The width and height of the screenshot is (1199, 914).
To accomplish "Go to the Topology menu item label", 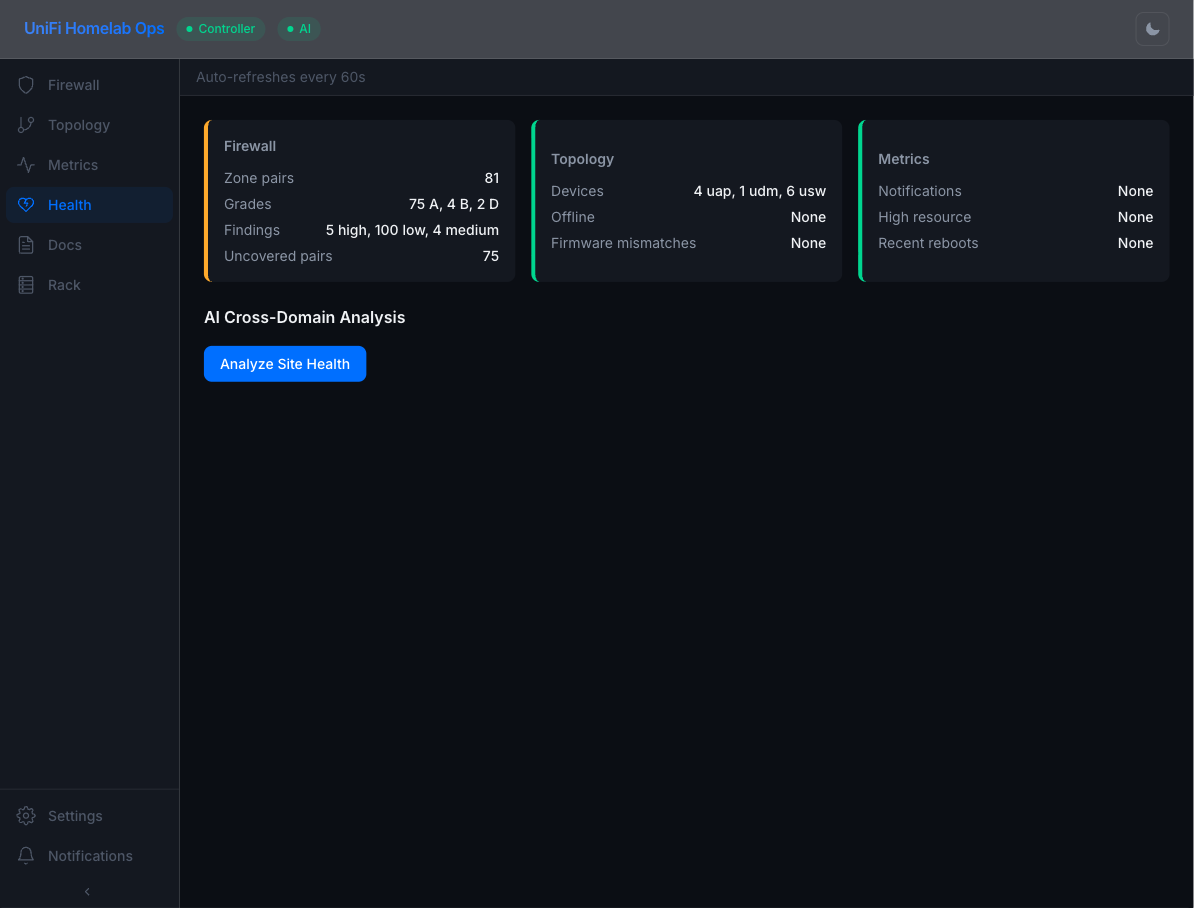I will click(x=79, y=125).
